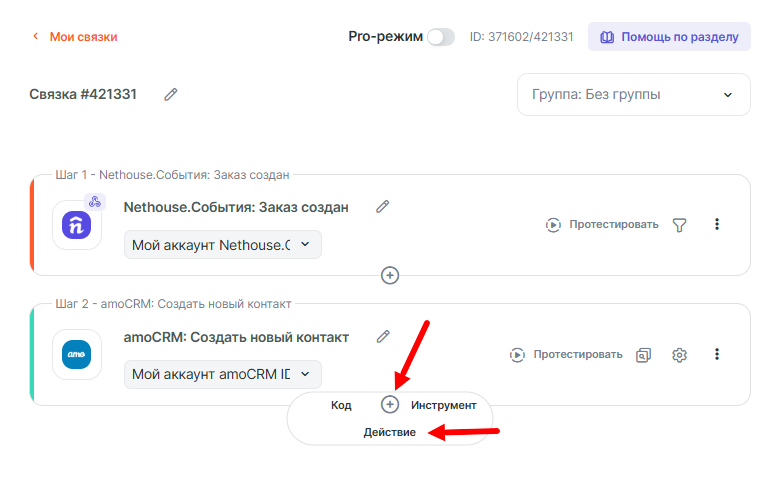Click the pencil icon next to Связка #421331
780x481 pixels.
point(171,94)
